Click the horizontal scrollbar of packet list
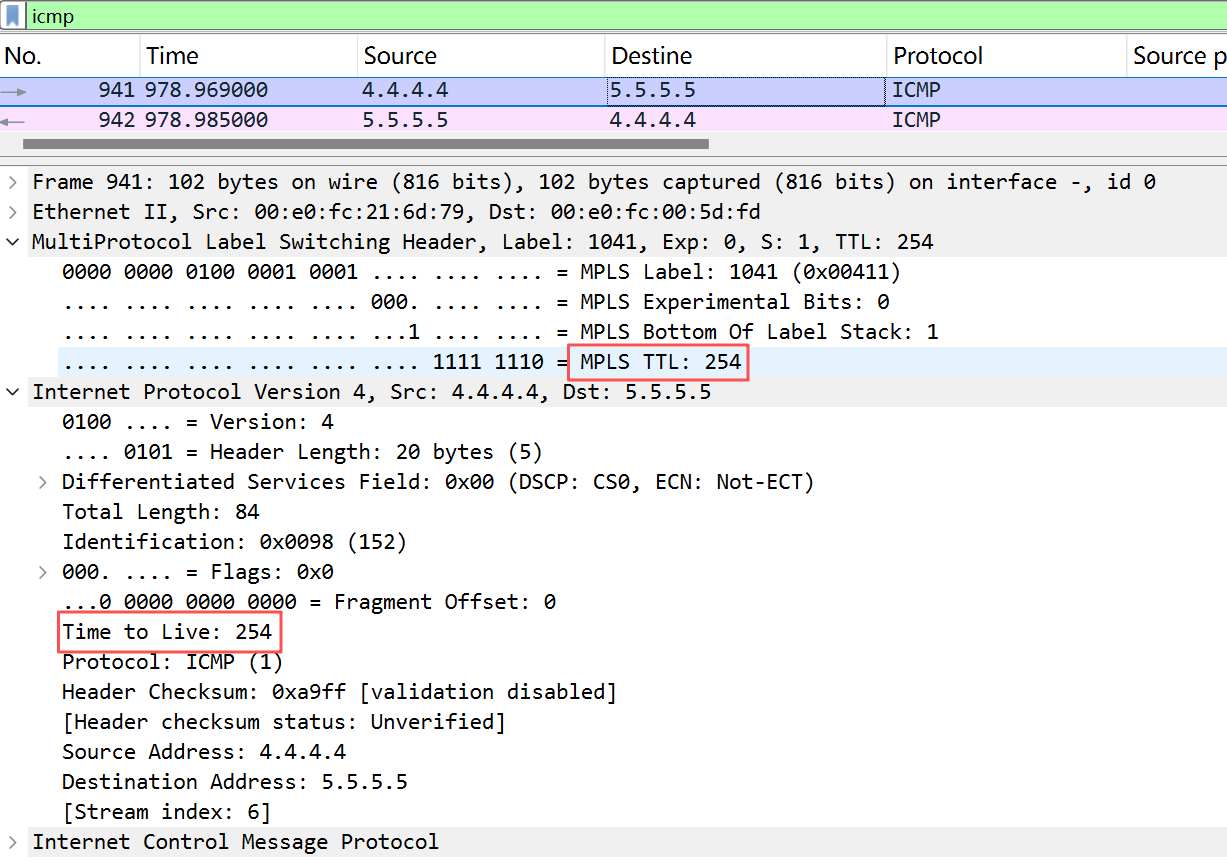The width and height of the screenshot is (1227, 863). 365,144
